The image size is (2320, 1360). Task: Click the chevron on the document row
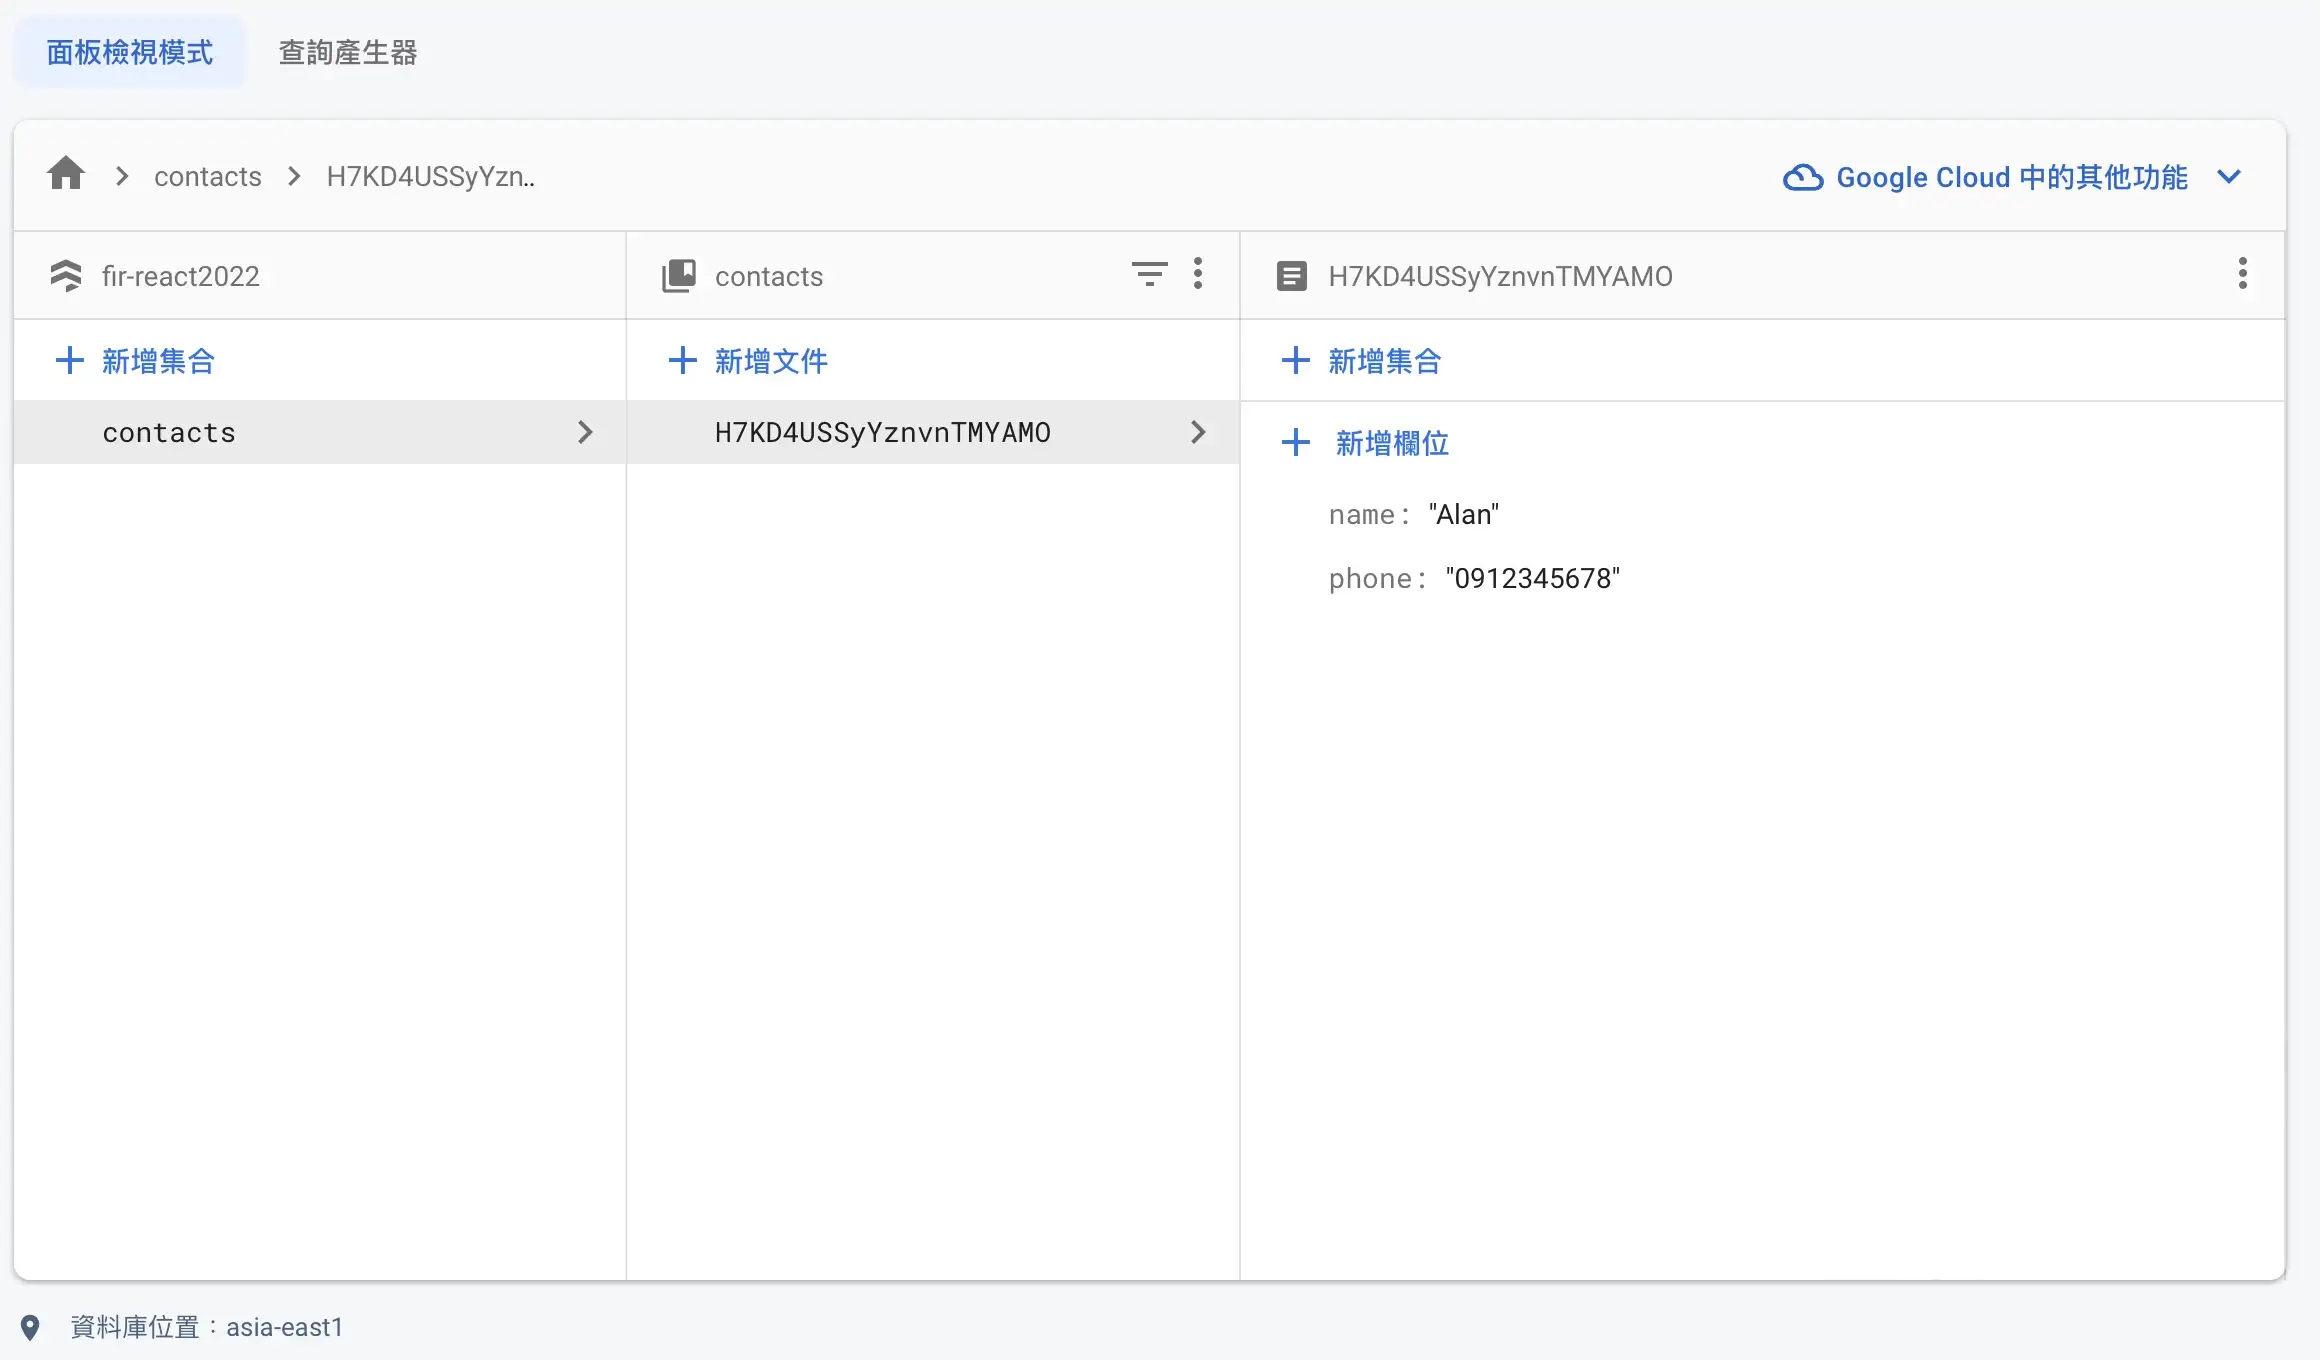(x=1198, y=432)
